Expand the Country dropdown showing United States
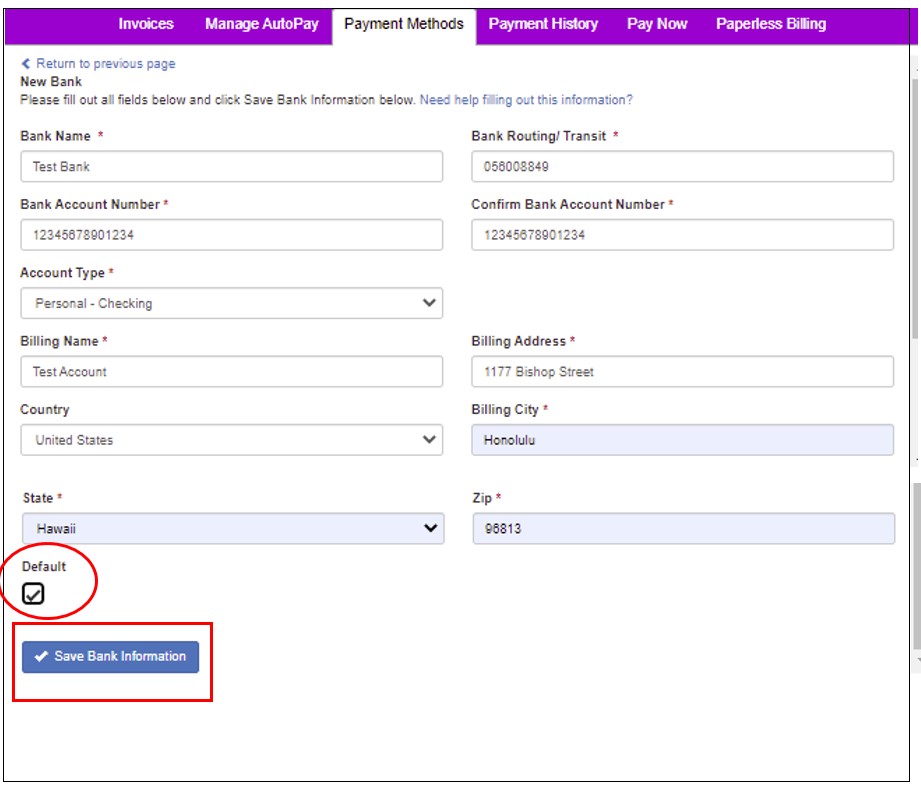The image size is (921, 789). tap(231, 440)
